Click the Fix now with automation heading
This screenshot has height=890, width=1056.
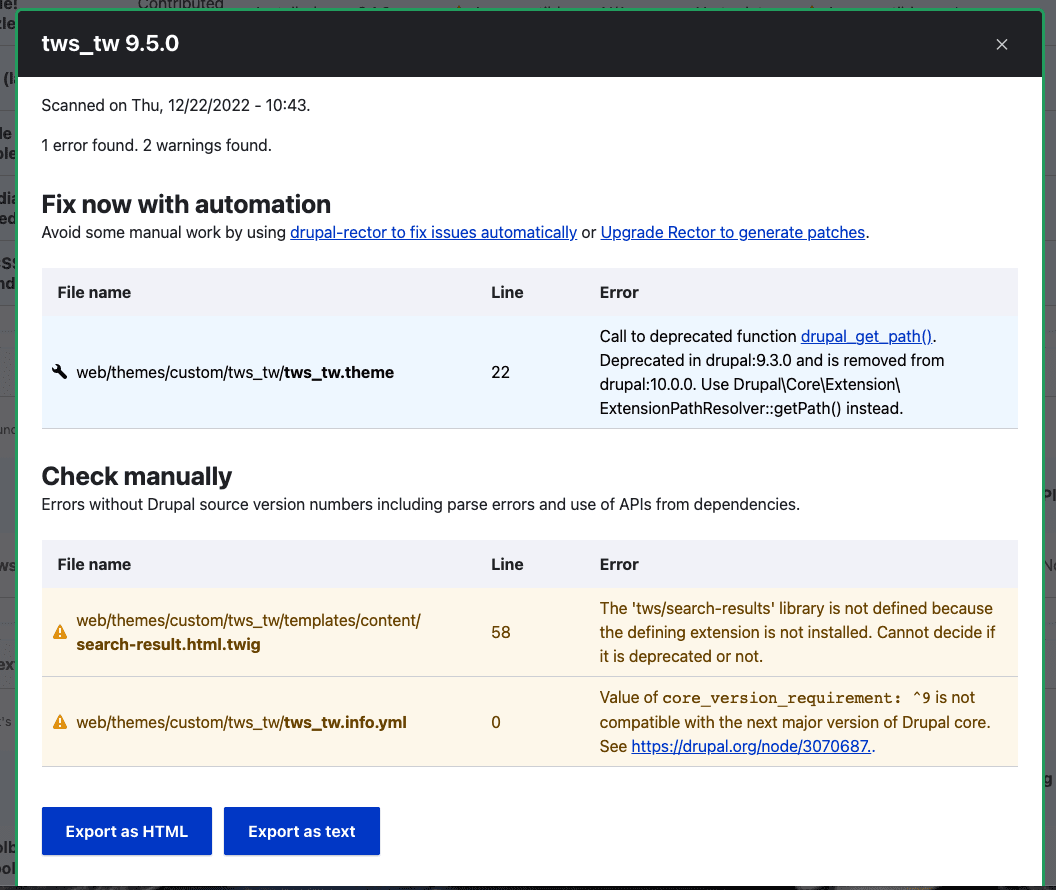click(x=186, y=204)
